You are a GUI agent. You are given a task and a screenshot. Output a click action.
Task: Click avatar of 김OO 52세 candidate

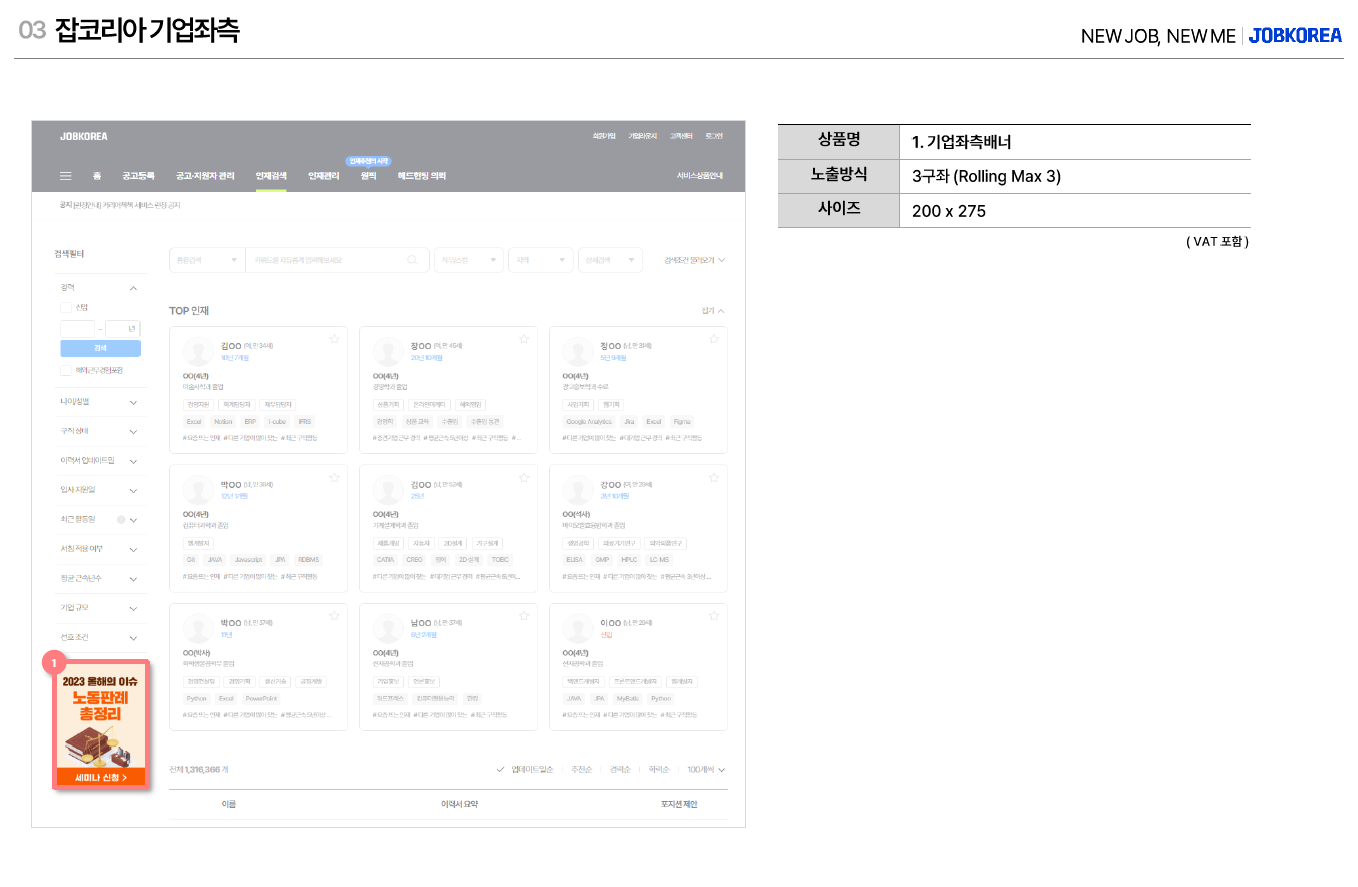click(388, 490)
